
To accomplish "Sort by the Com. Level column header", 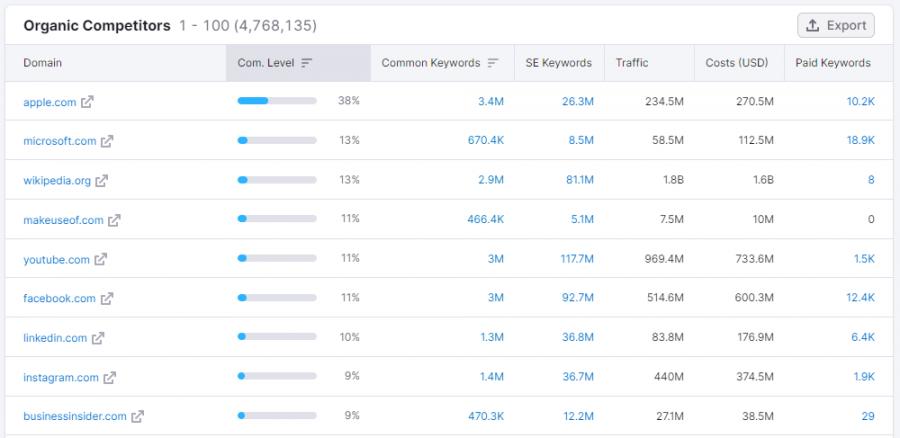I will pyautogui.click(x=298, y=63).
